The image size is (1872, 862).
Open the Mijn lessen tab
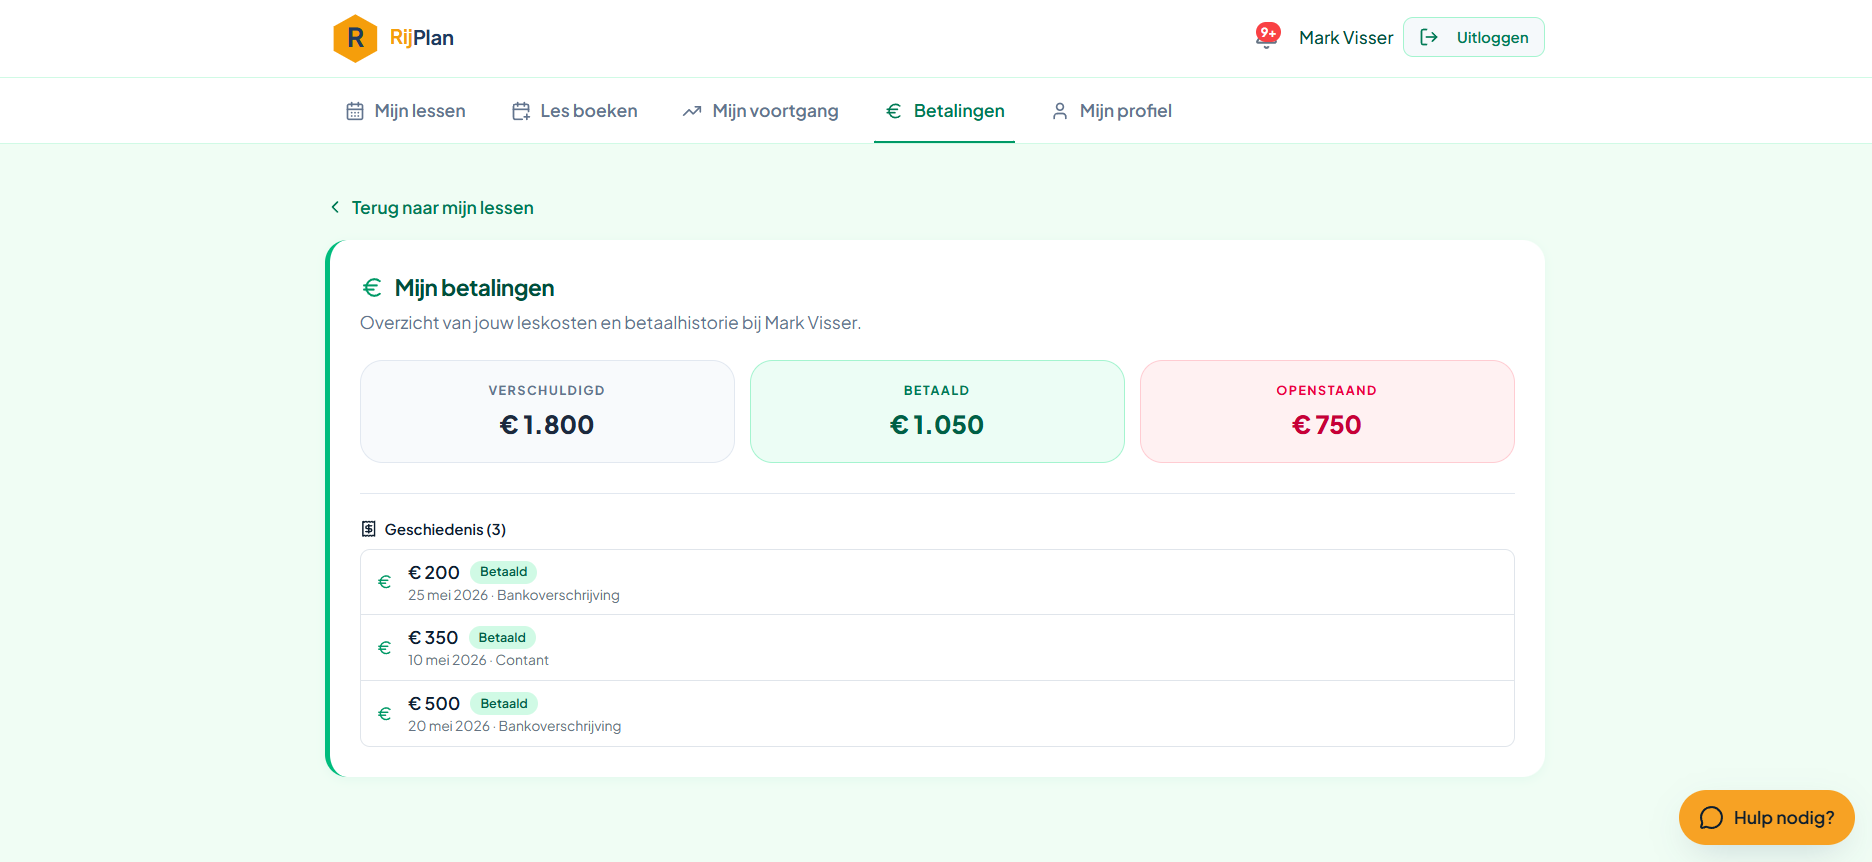(406, 111)
